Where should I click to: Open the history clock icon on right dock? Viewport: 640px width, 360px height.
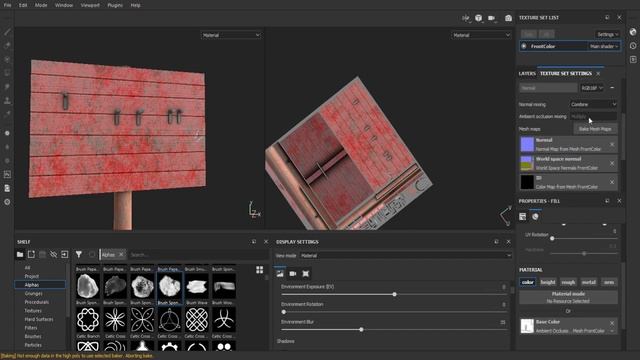point(633,46)
